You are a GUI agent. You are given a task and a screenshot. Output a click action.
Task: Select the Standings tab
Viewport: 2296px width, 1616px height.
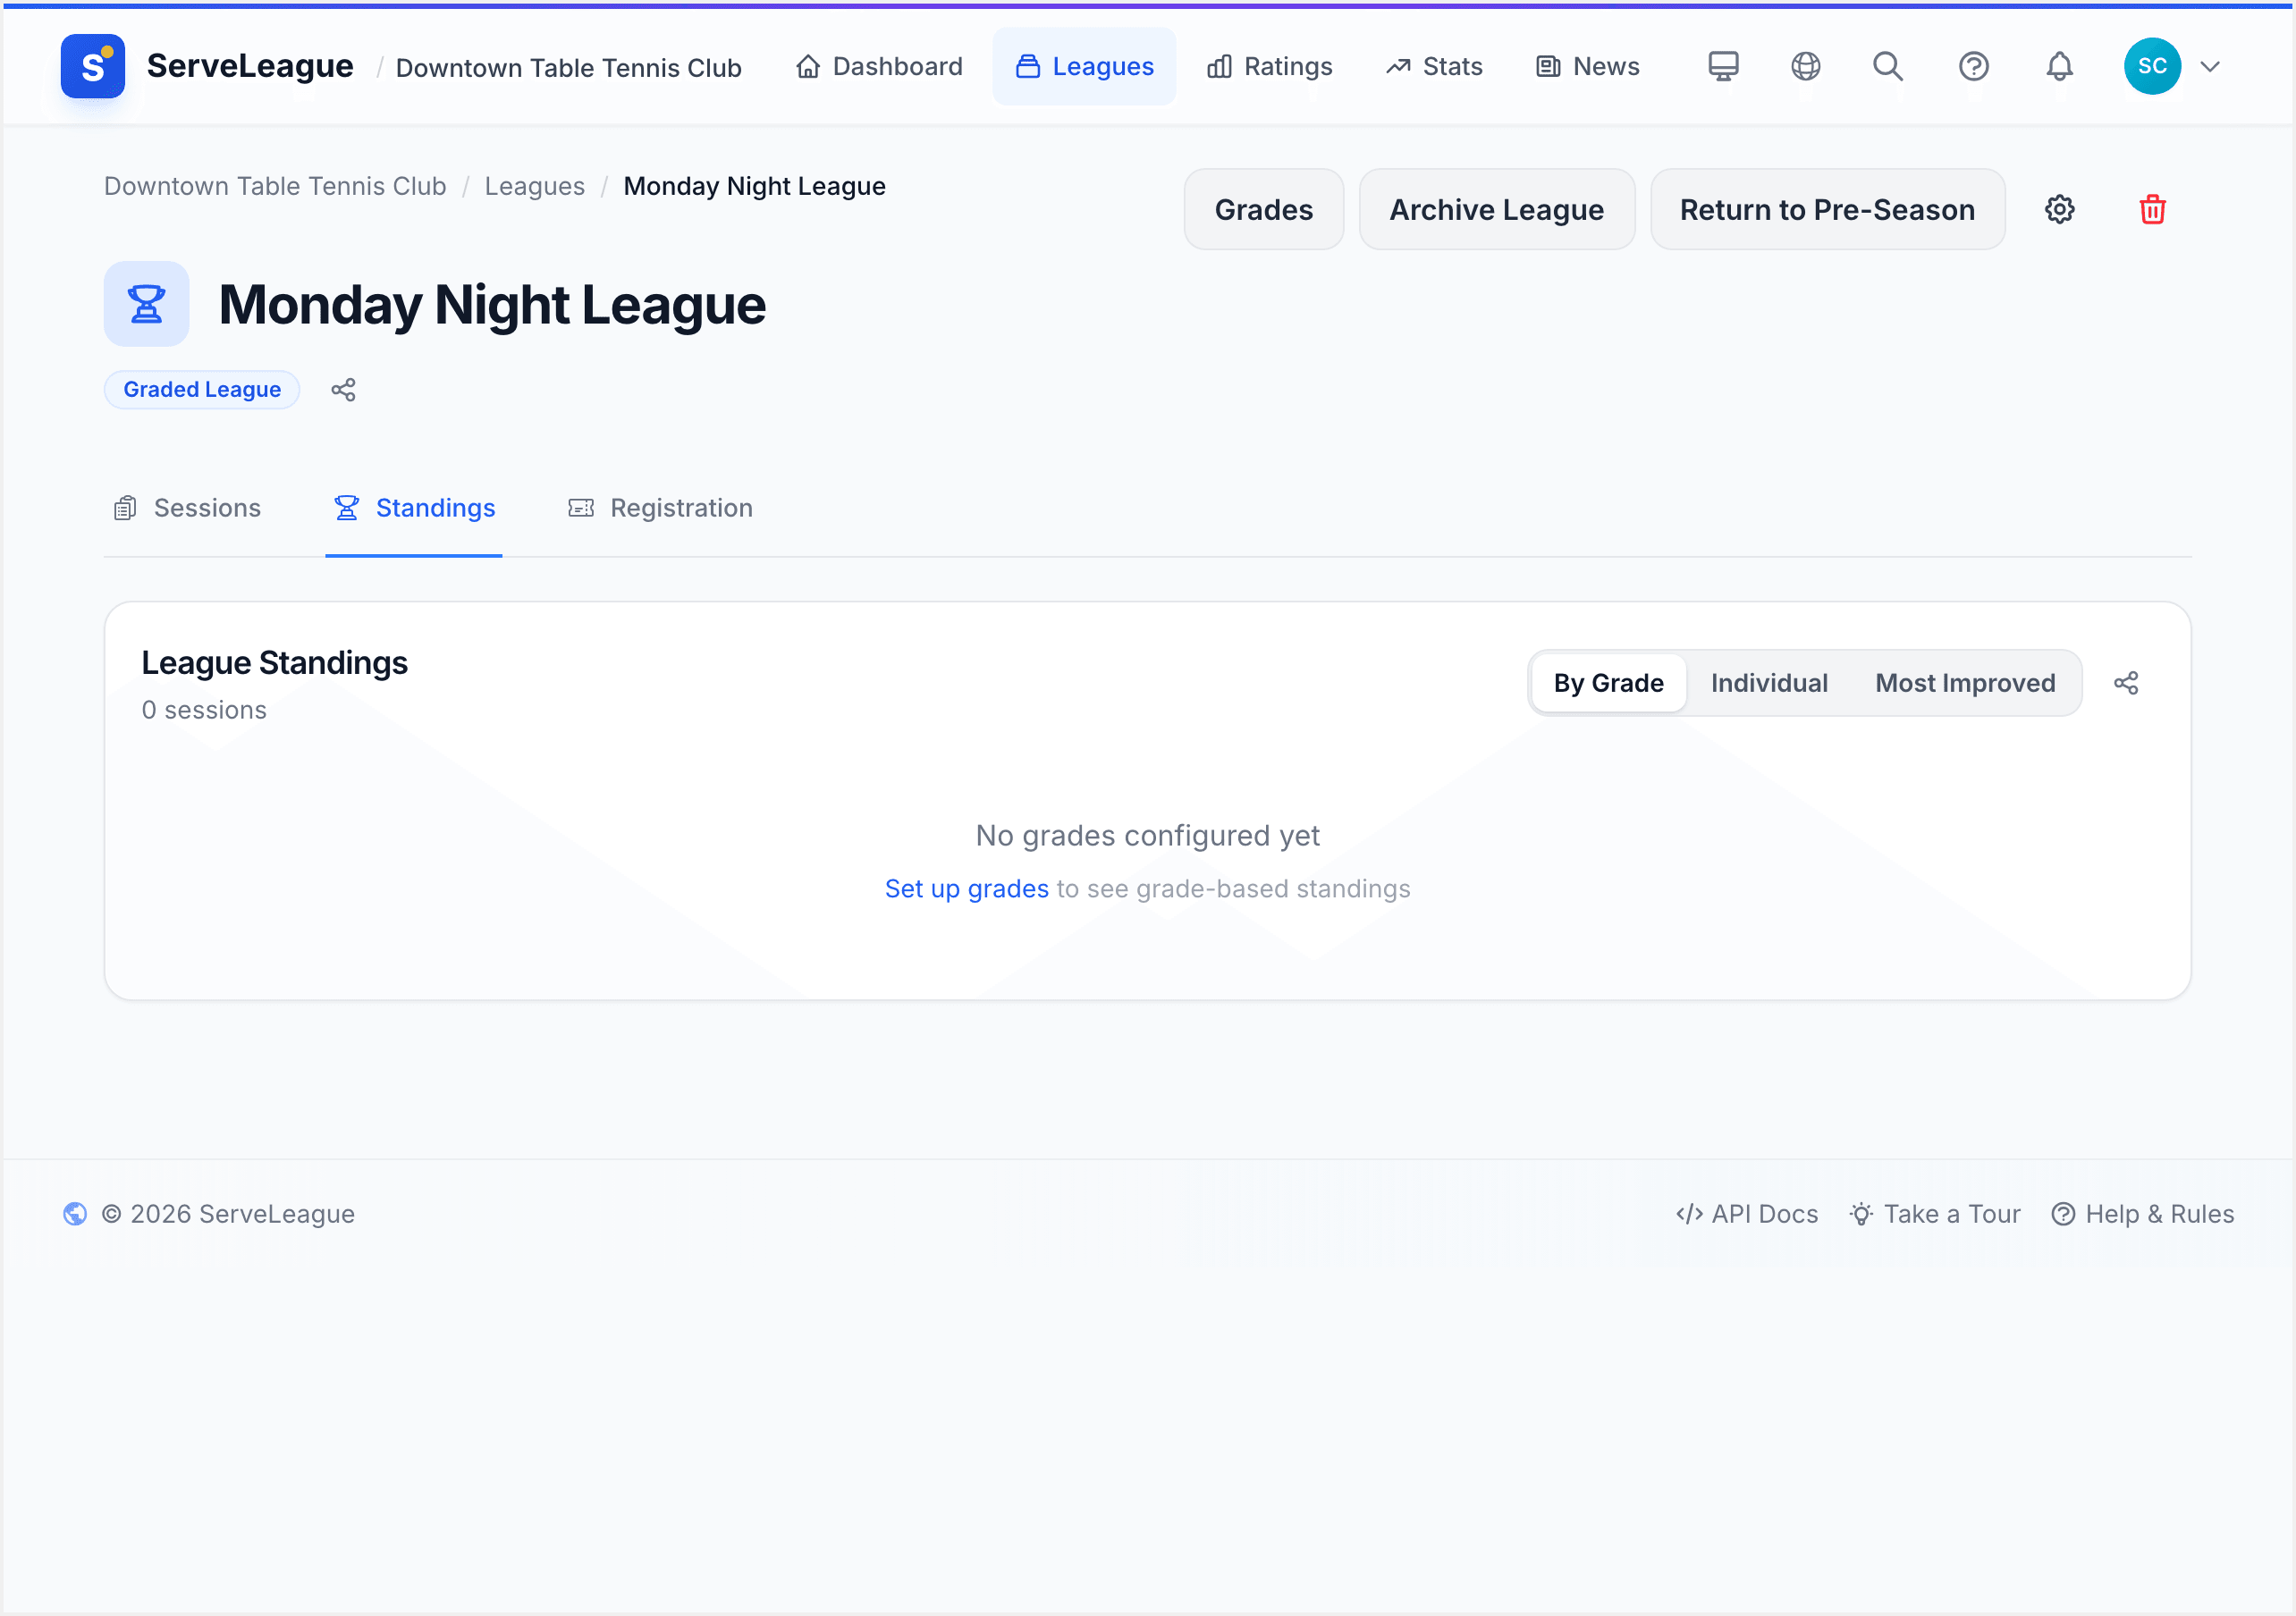(x=414, y=508)
